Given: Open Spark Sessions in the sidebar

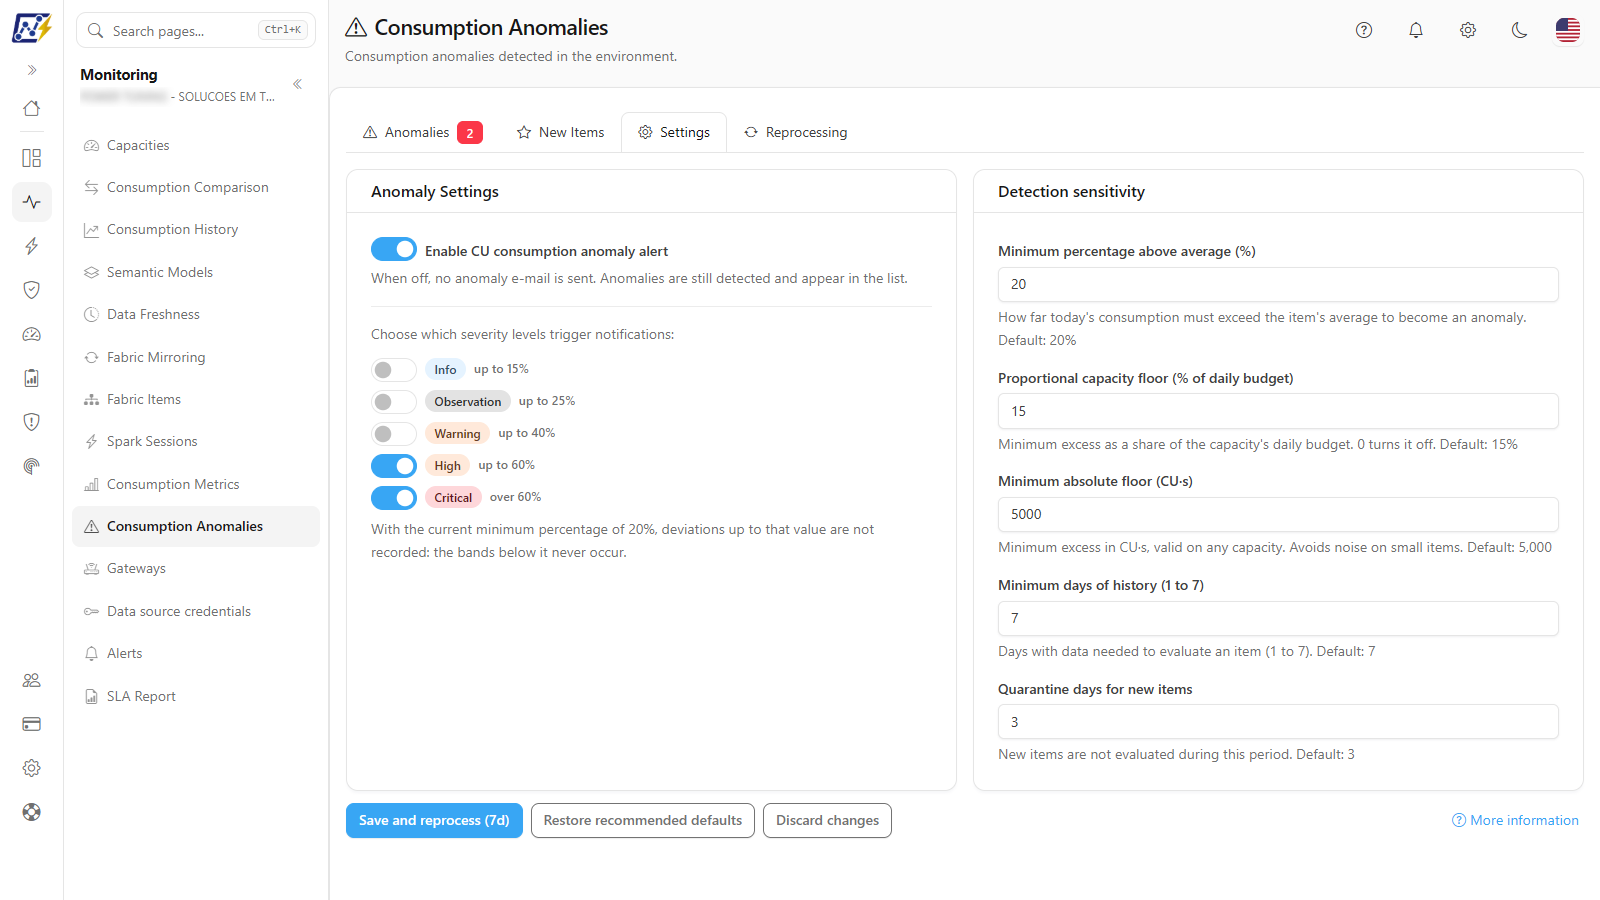Looking at the screenshot, I should pyautogui.click(x=196, y=441).
